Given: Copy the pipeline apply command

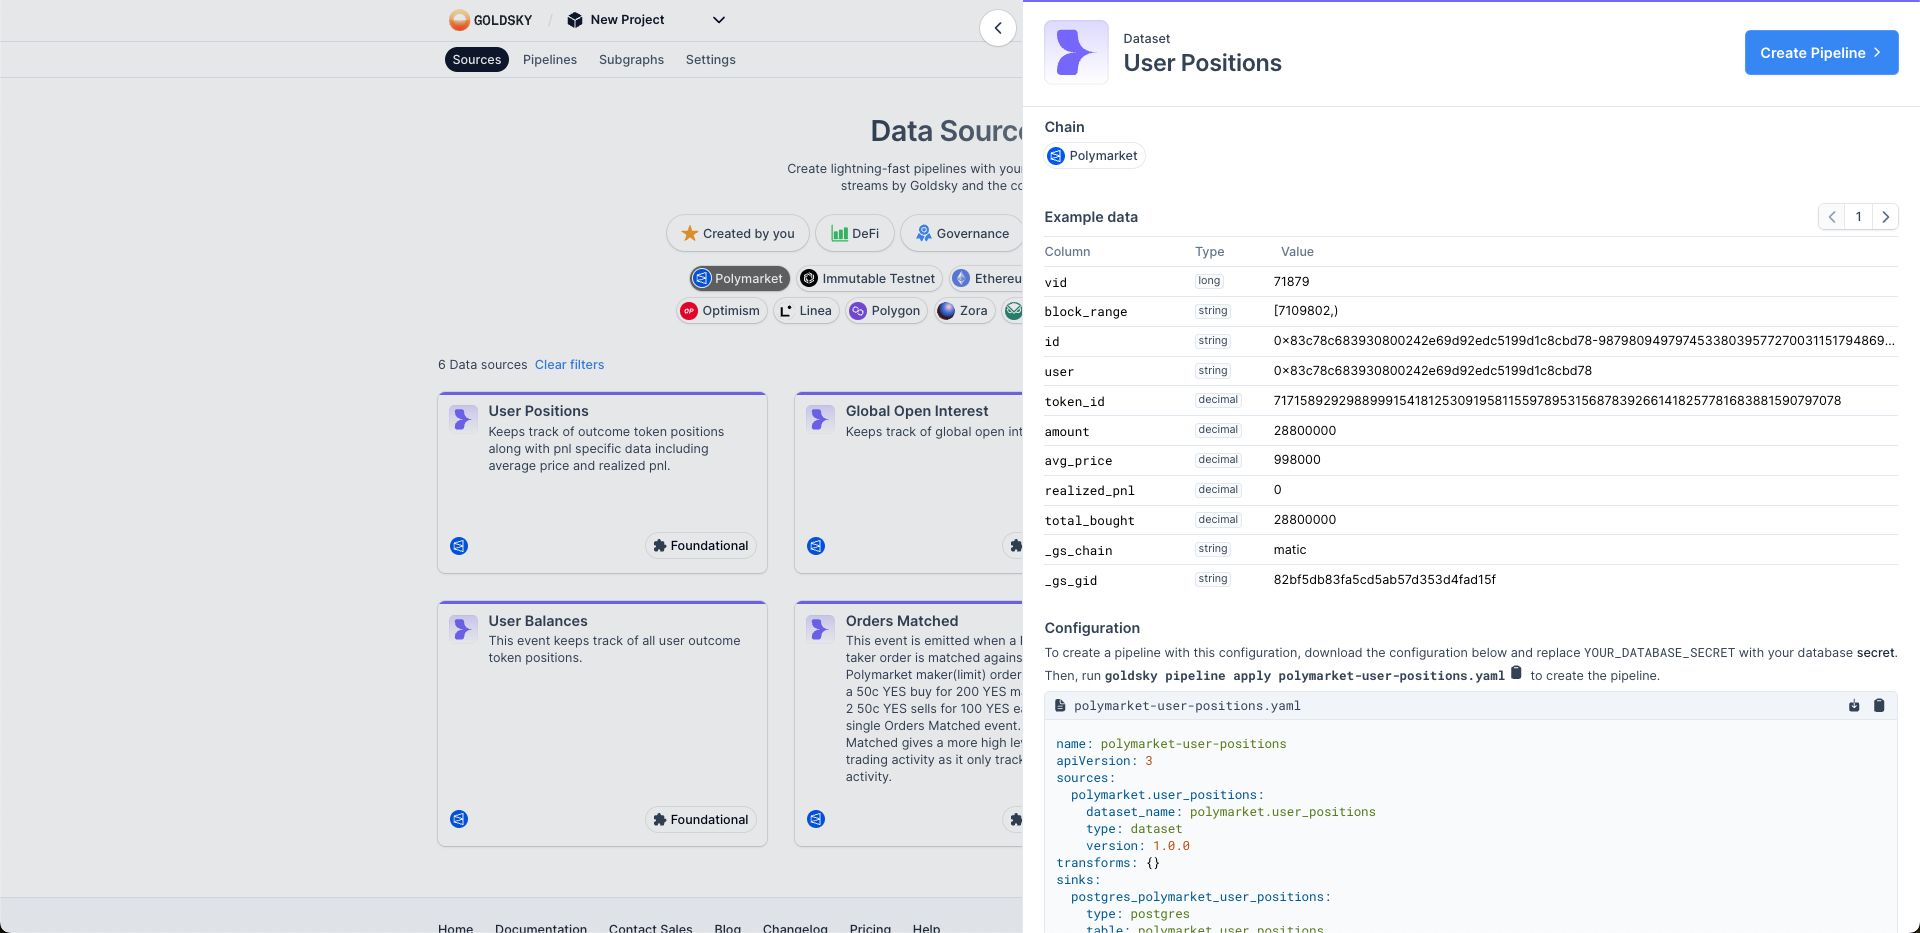Looking at the screenshot, I should (x=1516, y=673).
